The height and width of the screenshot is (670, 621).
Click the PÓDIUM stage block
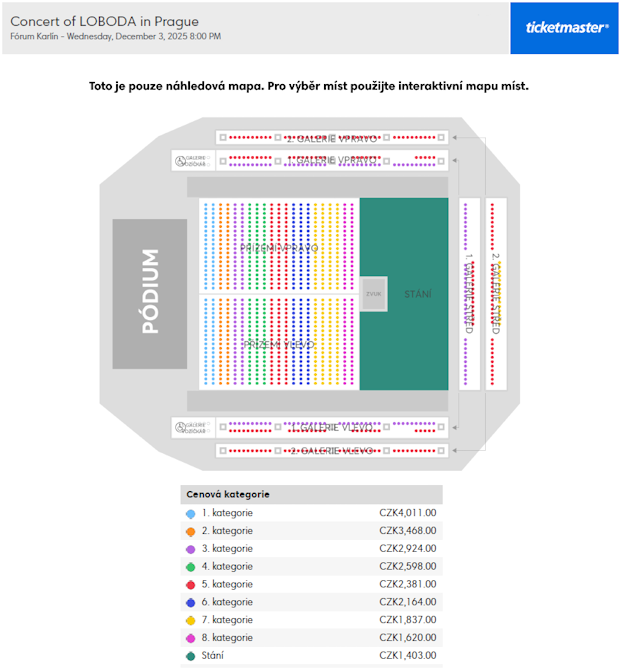pos(149,294)
